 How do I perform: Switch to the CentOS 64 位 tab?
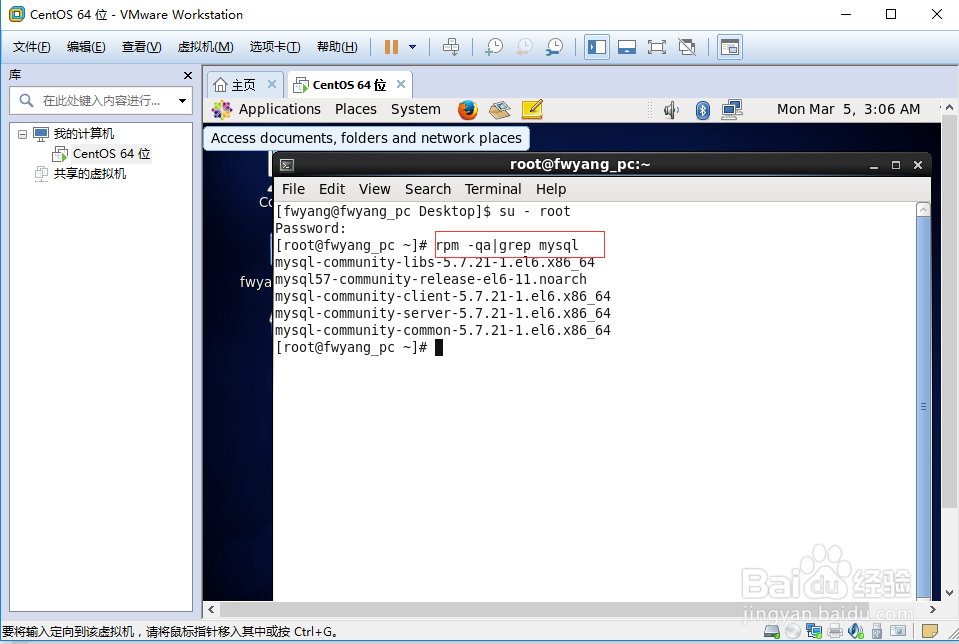click(349, 85)
